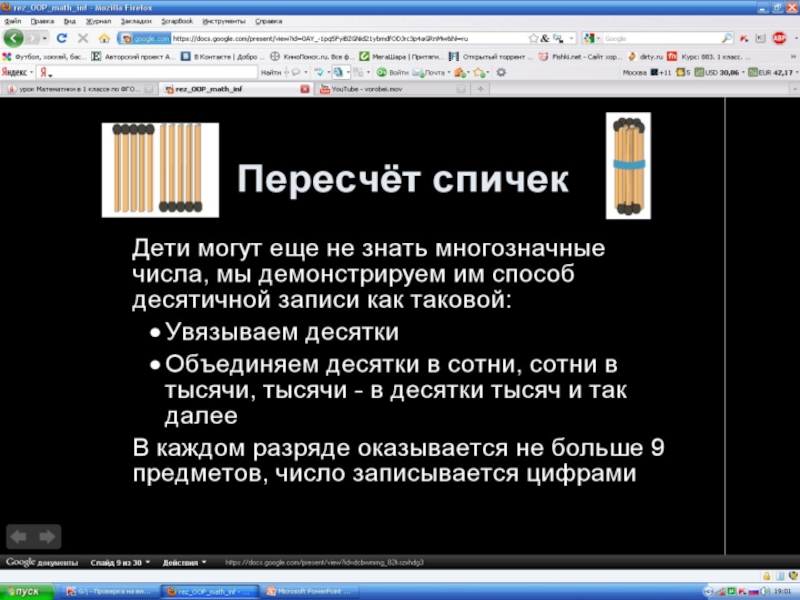The image size is (800, 600).
Task: Click the red Kaspersky K icon
Action: pos(744,38)
